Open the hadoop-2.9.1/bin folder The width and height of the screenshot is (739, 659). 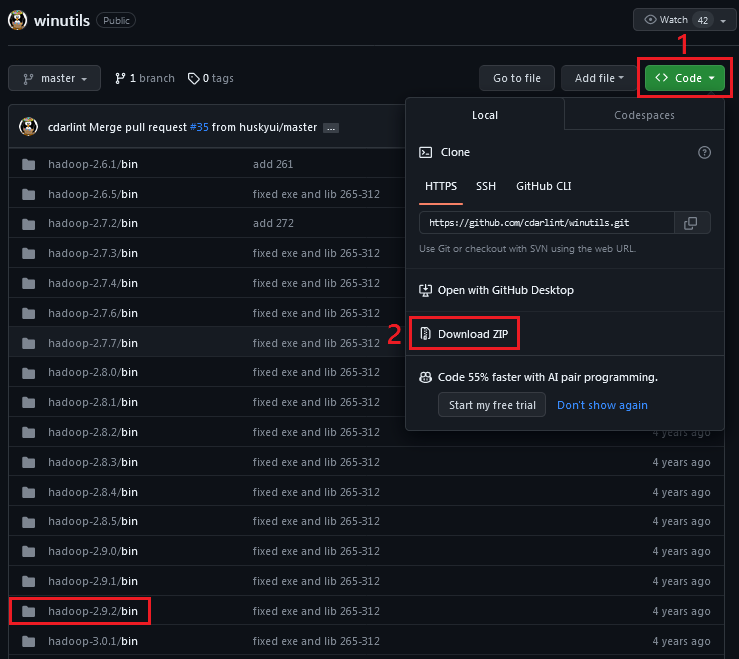pyautogui.click(x=93, y=581)
